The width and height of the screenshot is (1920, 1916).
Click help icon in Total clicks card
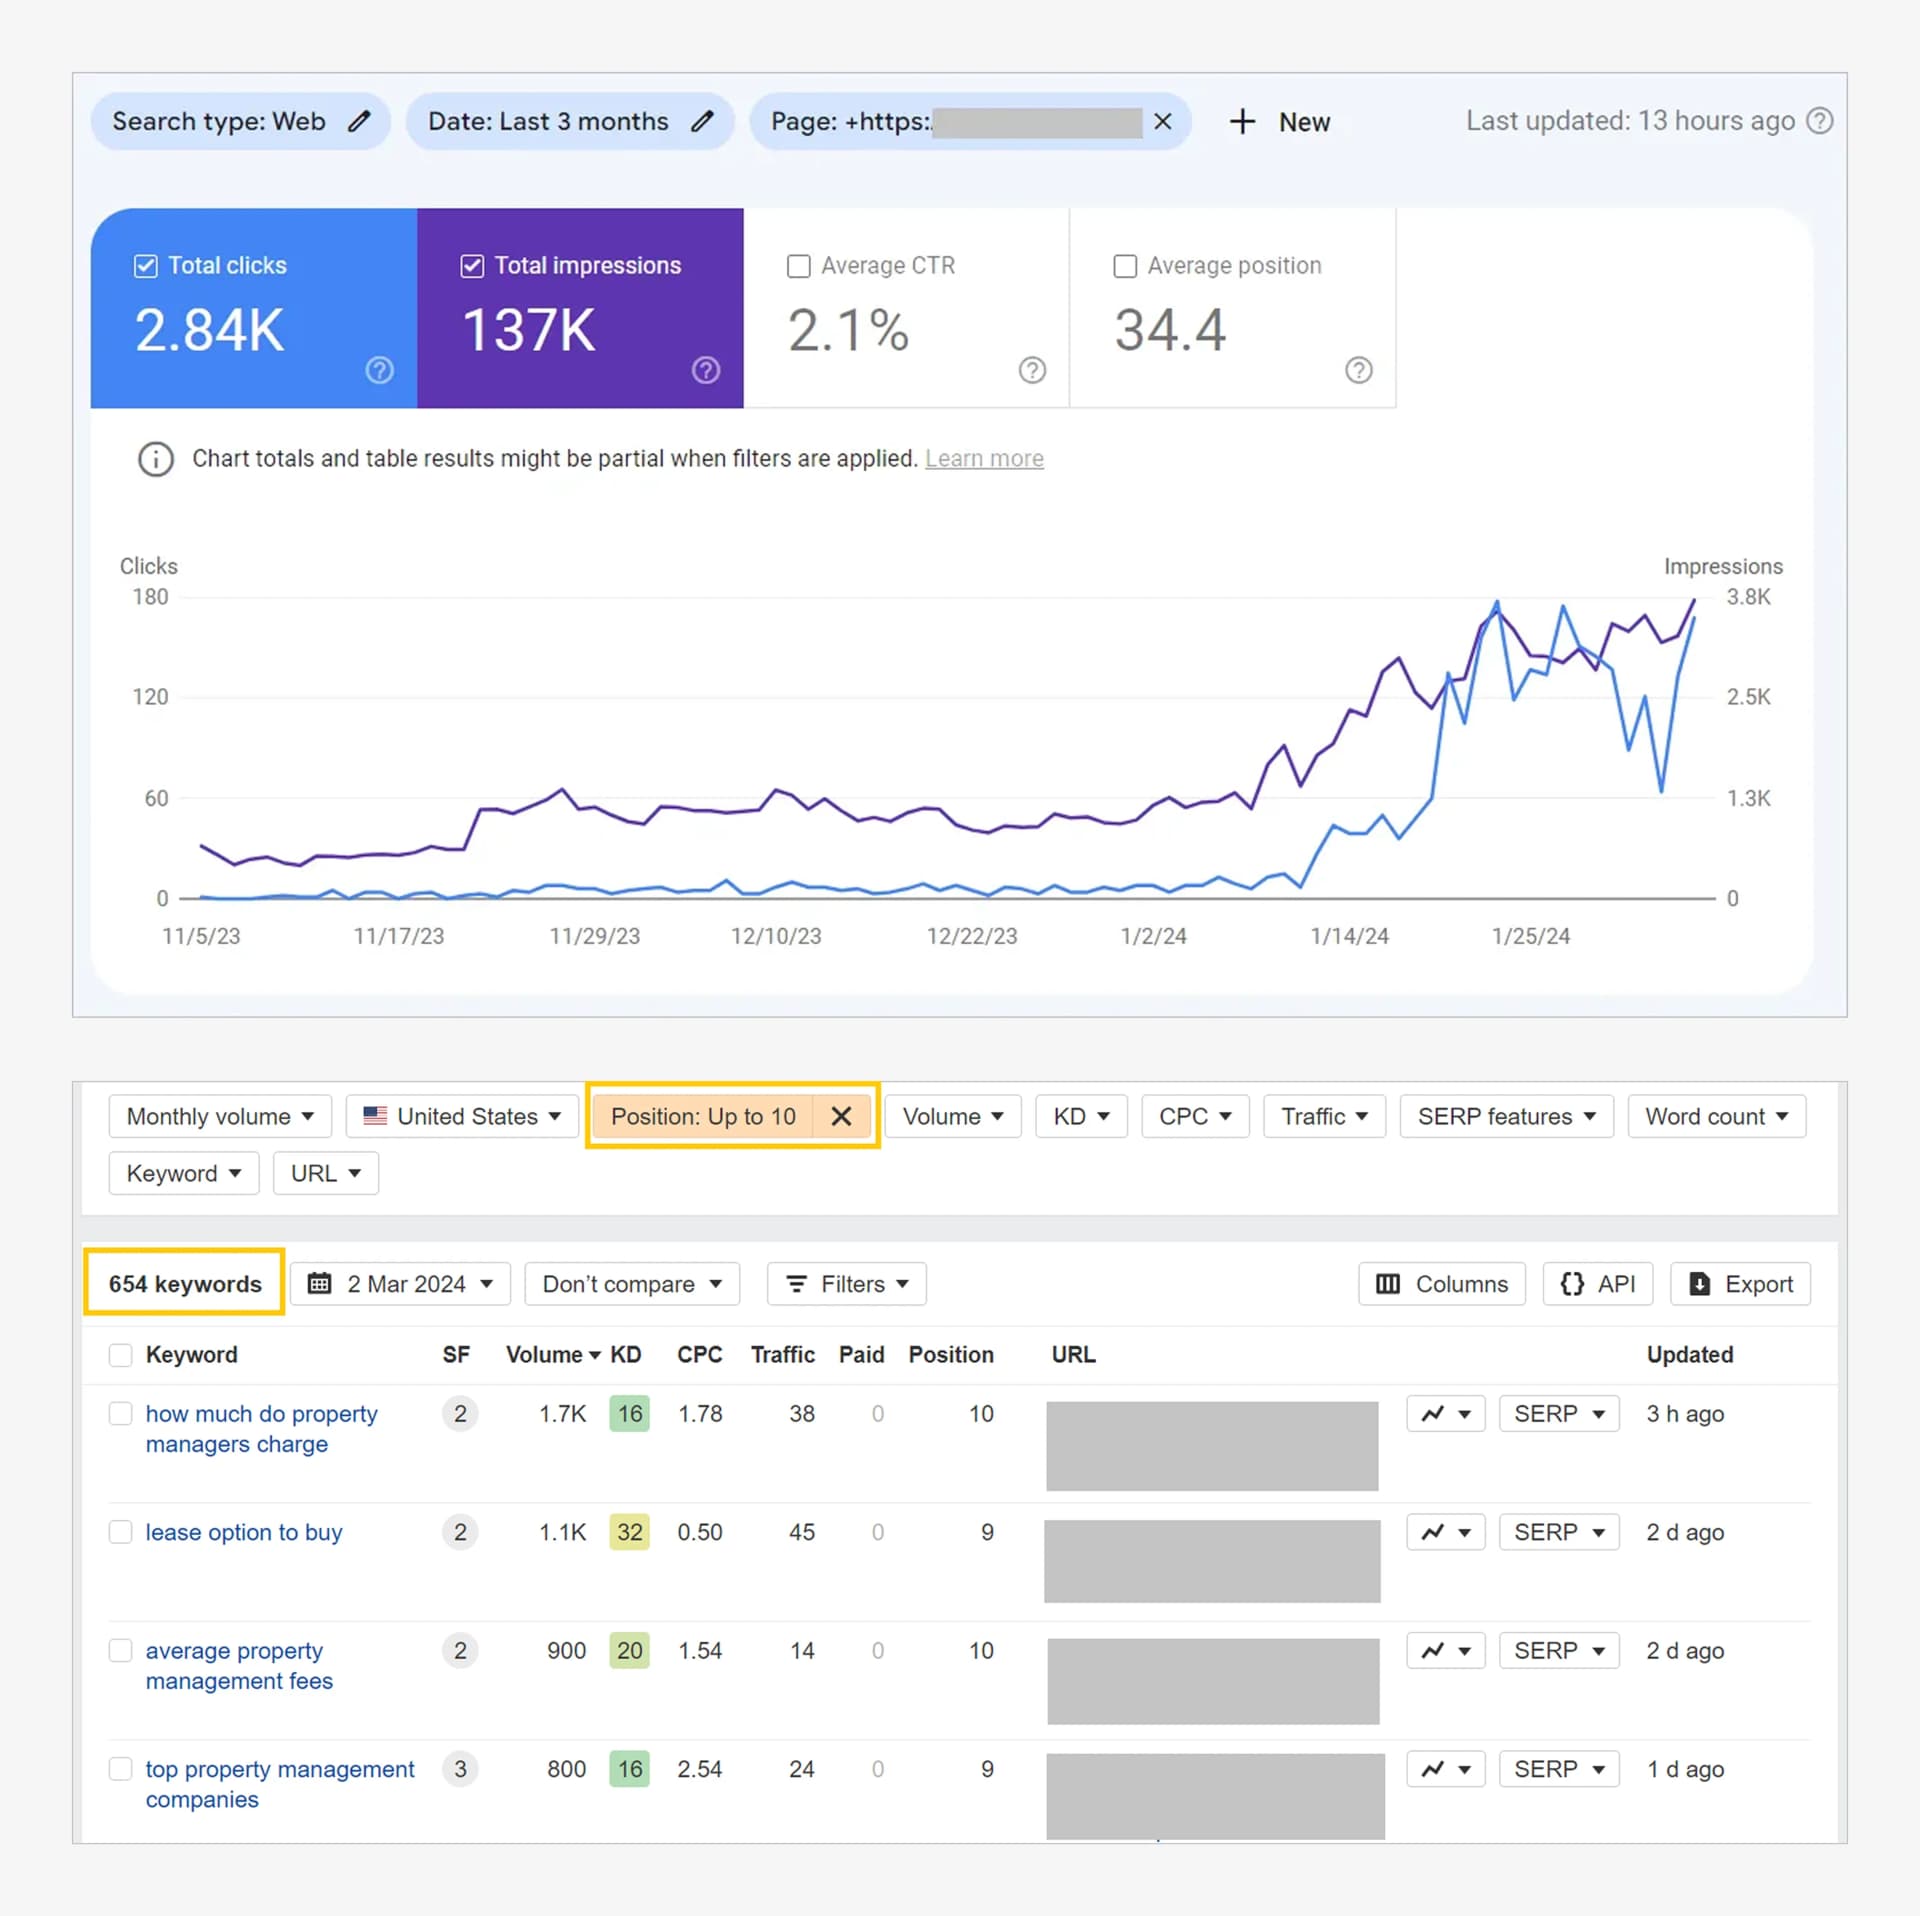click(379, 370)
